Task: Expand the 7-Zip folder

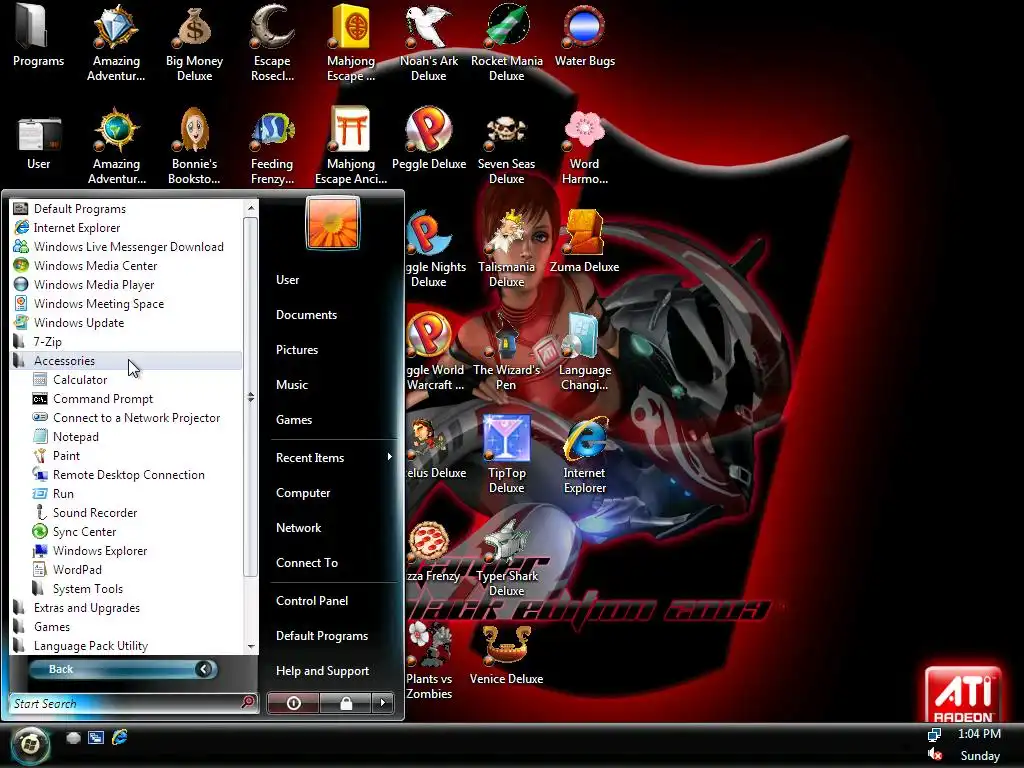Action: [126, 342]
